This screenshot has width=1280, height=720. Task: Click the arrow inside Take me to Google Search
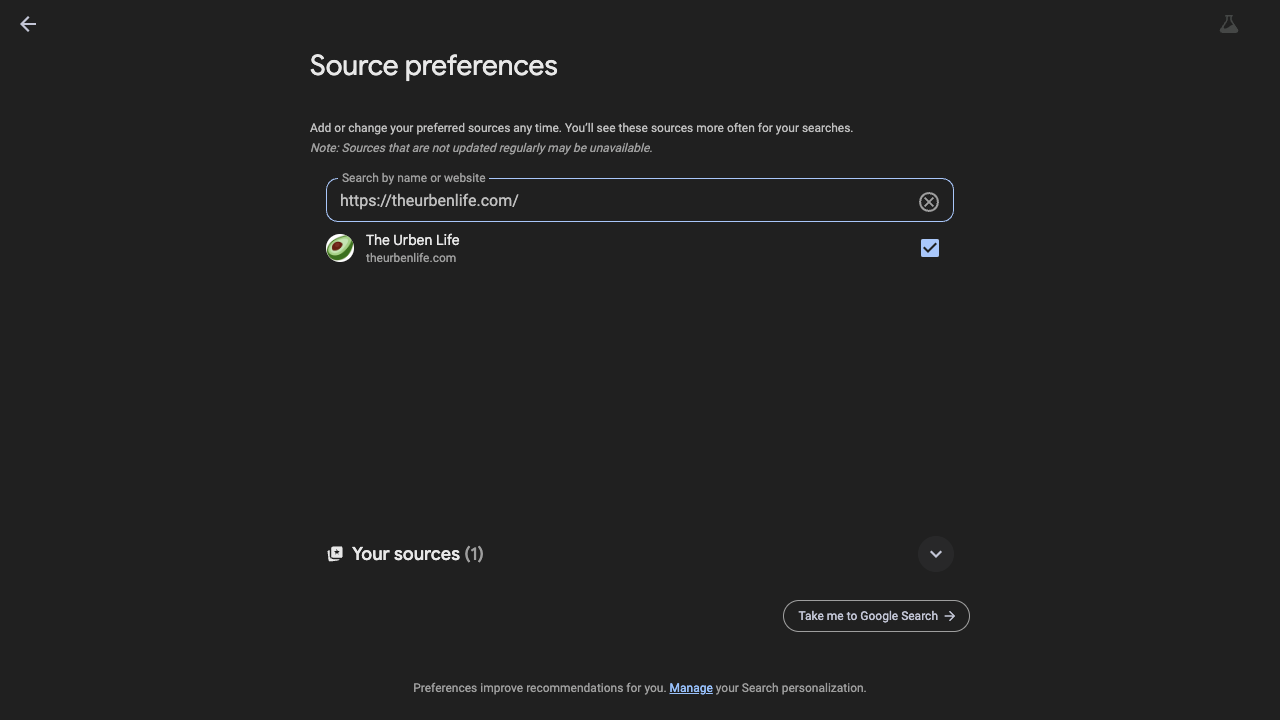(949, 616)
